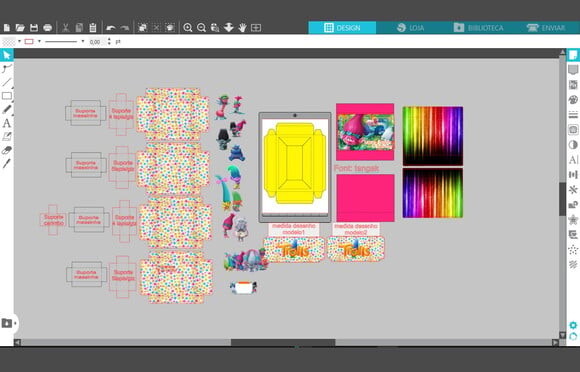Image resolution: width=580 pixels, height=372 pixels.
Task: Undo the last action
Action: (111, 28)
